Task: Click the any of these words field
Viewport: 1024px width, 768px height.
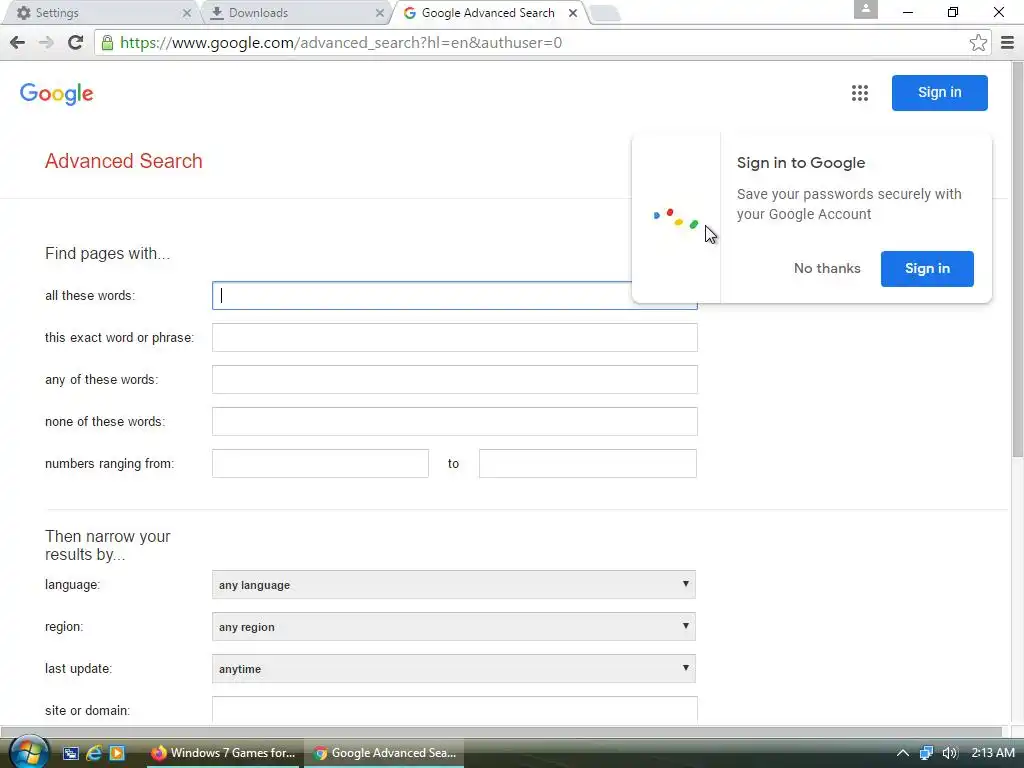Action: 455,379
